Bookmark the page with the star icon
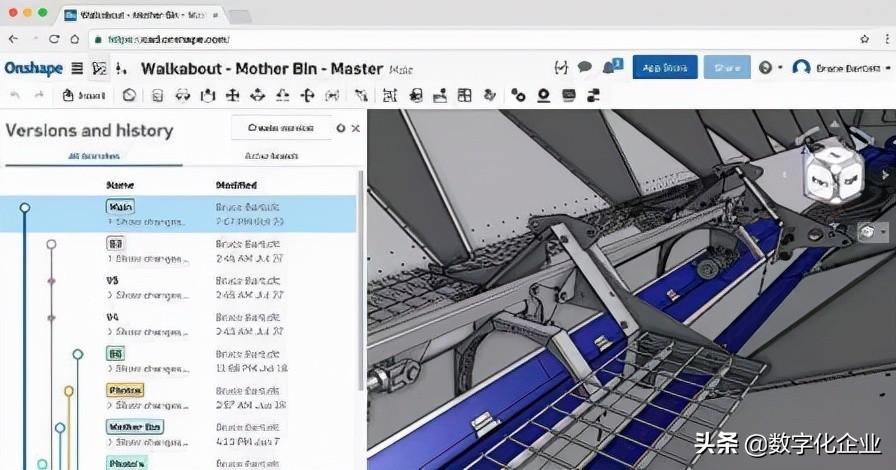Image resolution: width=896 pixels, height=470 pixels. (x=865, y=39)
